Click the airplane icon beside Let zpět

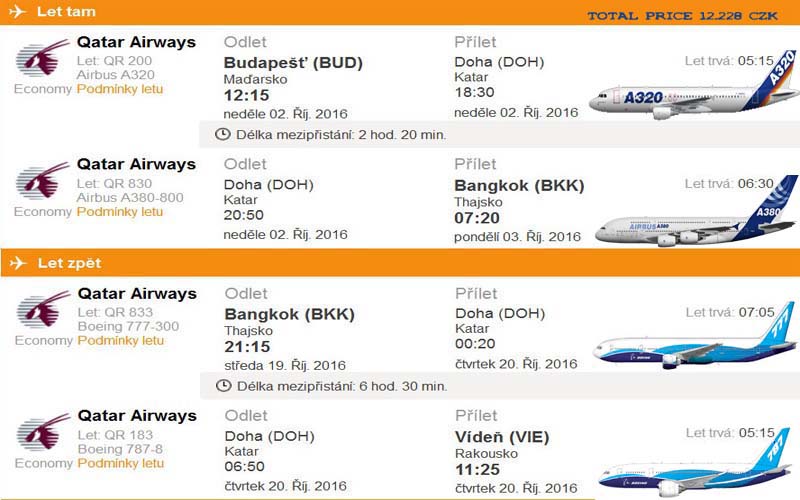click(x=18, y=263)
